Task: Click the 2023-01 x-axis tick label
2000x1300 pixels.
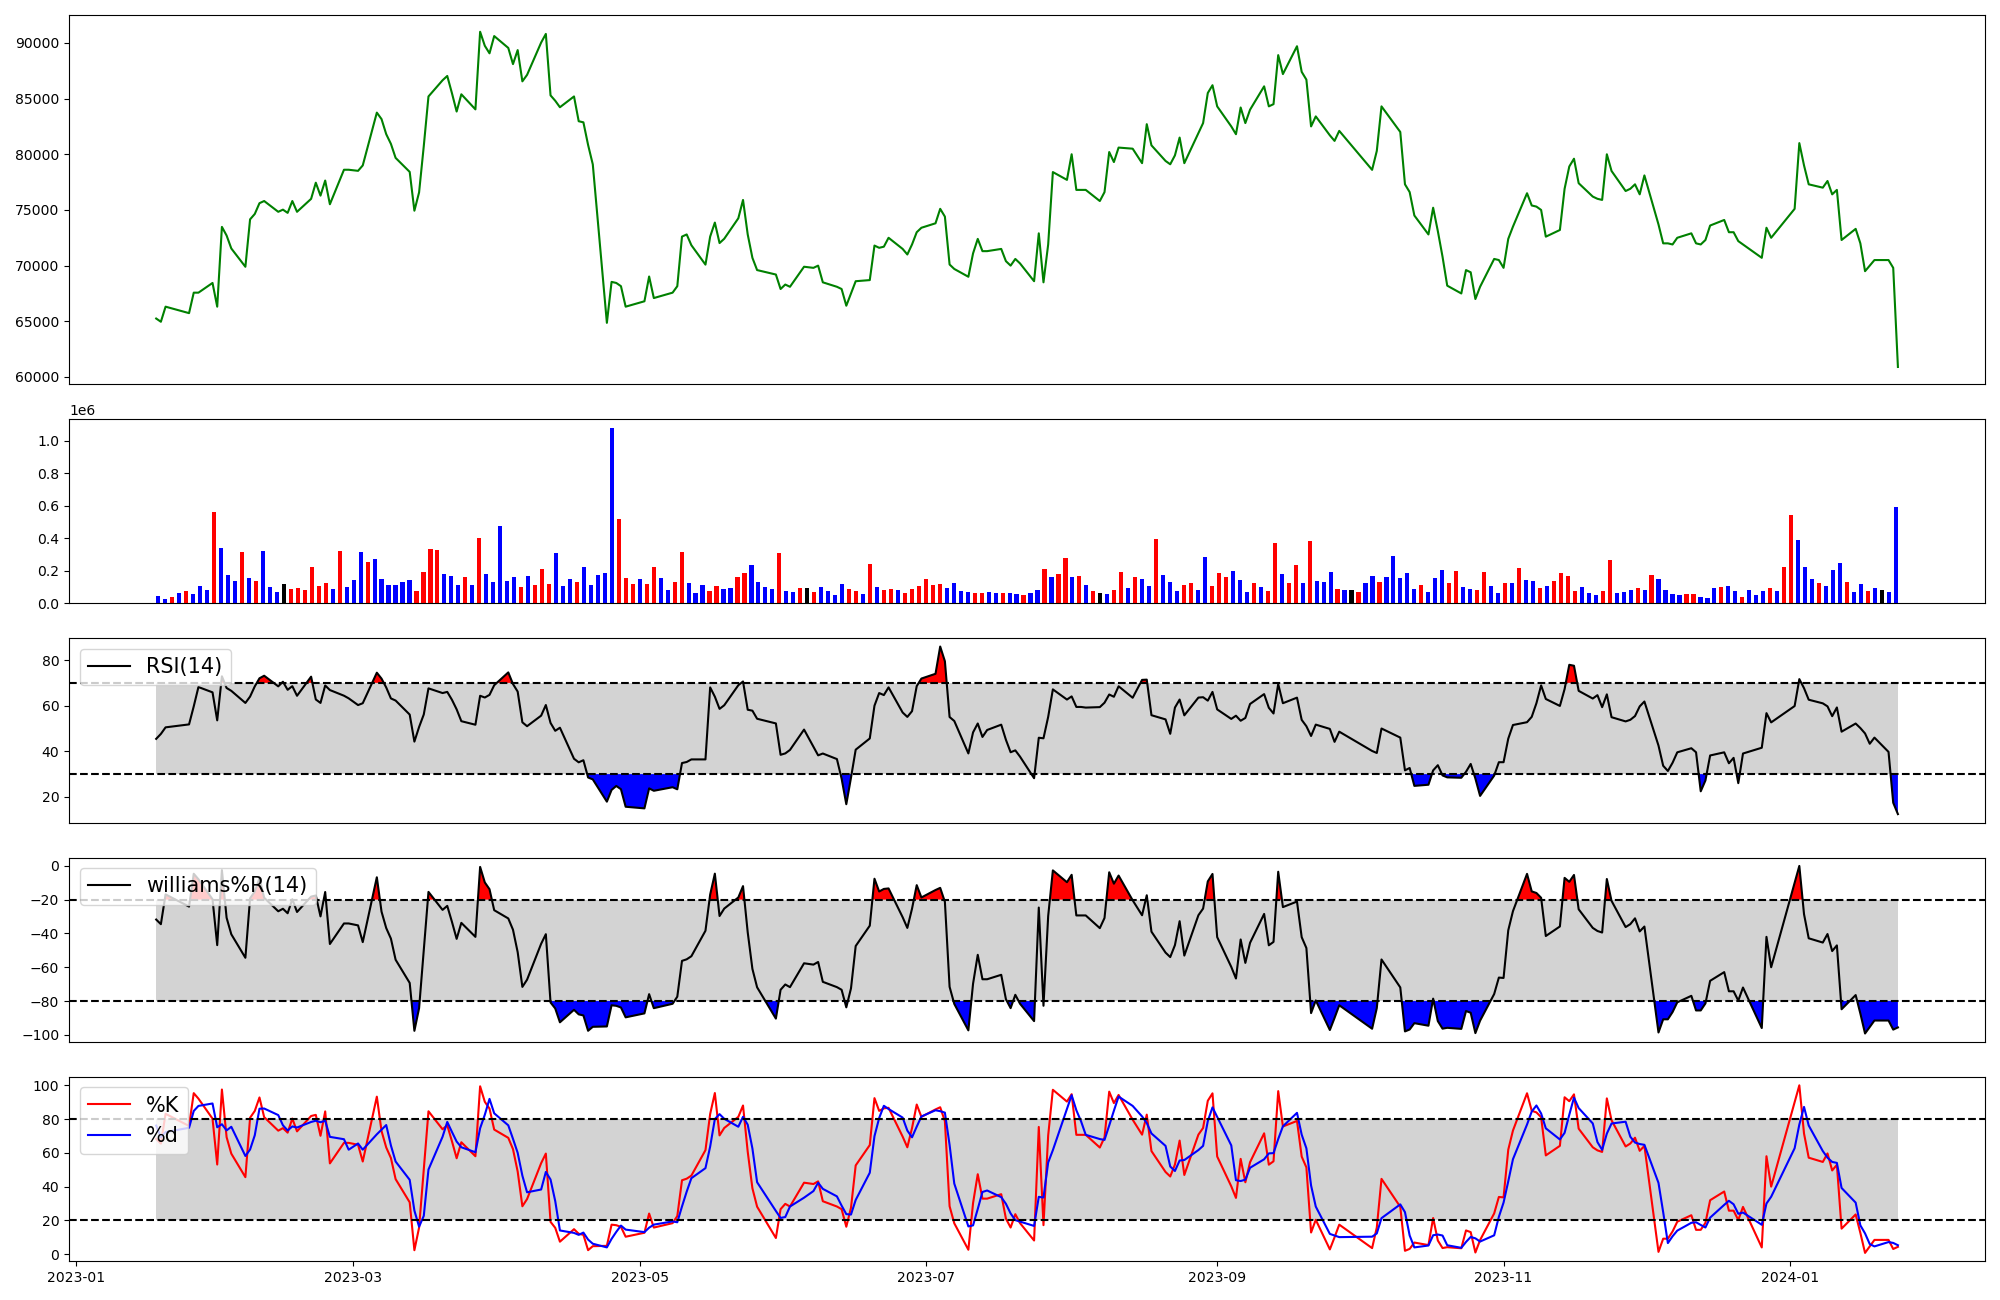Action: coord(77,1277)
